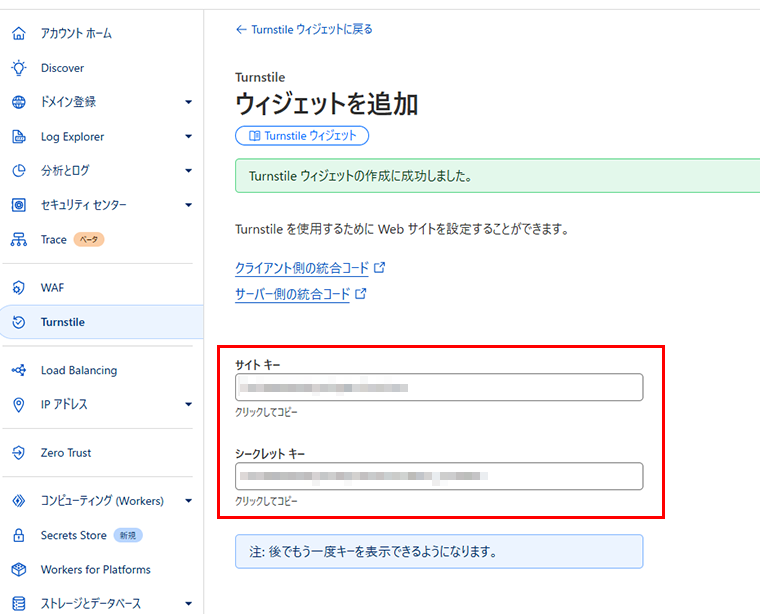Expand the 分析とログ submenu arrow
This screenshot has height=614, width=760.
coord(189,171)
